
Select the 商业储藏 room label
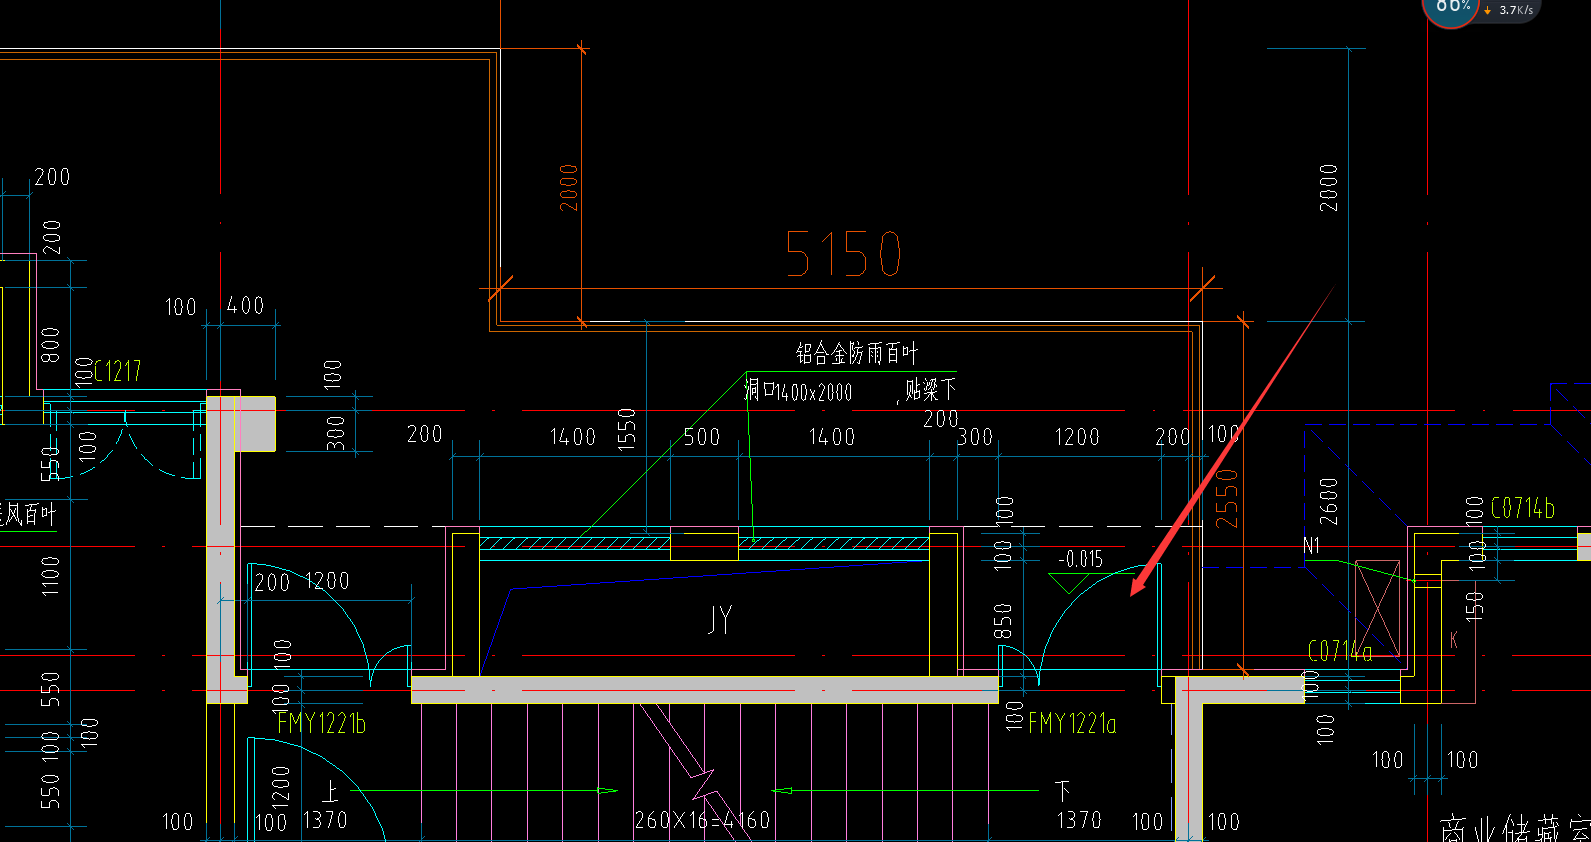coord(1514,829)
